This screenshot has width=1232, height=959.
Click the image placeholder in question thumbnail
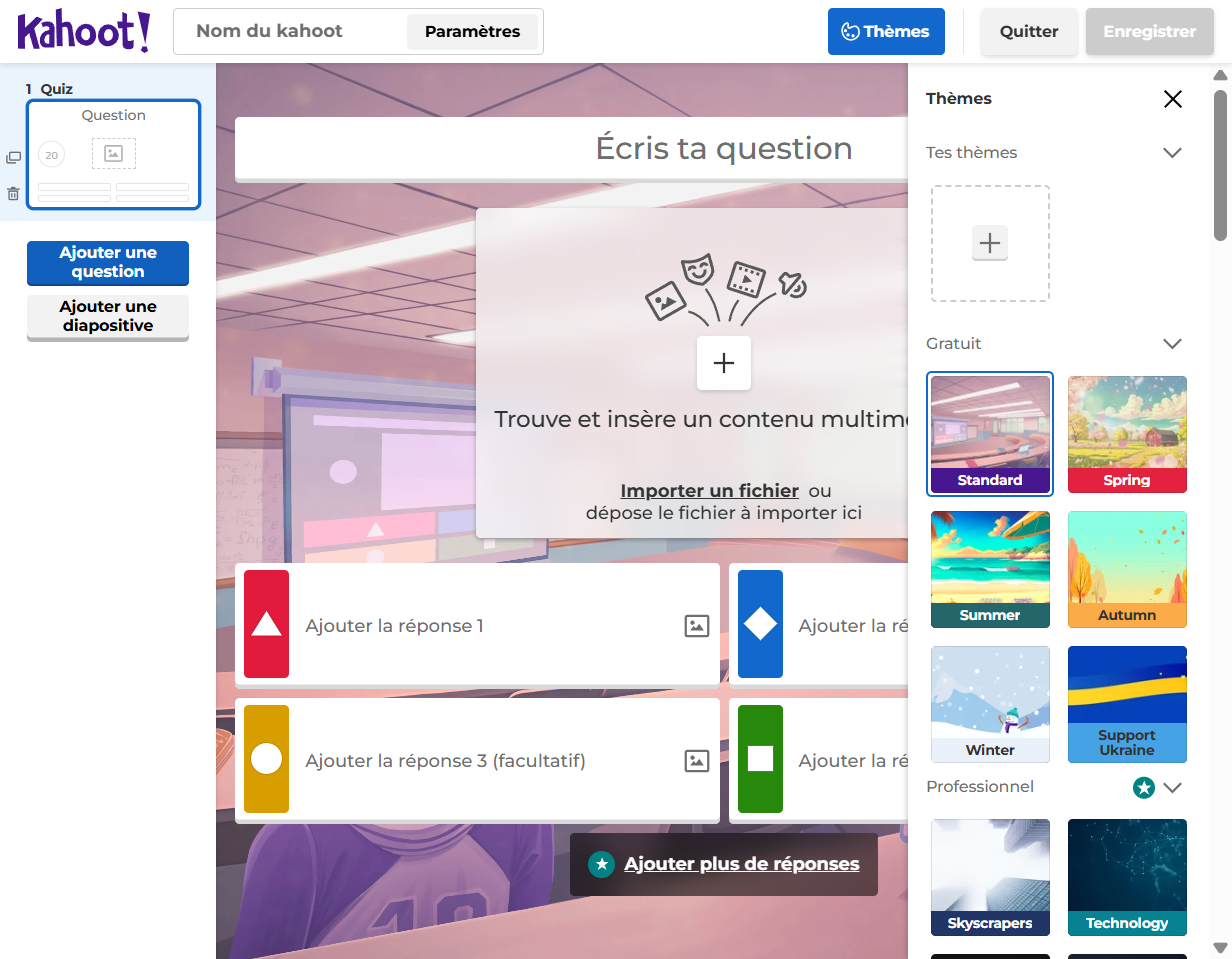tap(114, 153)
